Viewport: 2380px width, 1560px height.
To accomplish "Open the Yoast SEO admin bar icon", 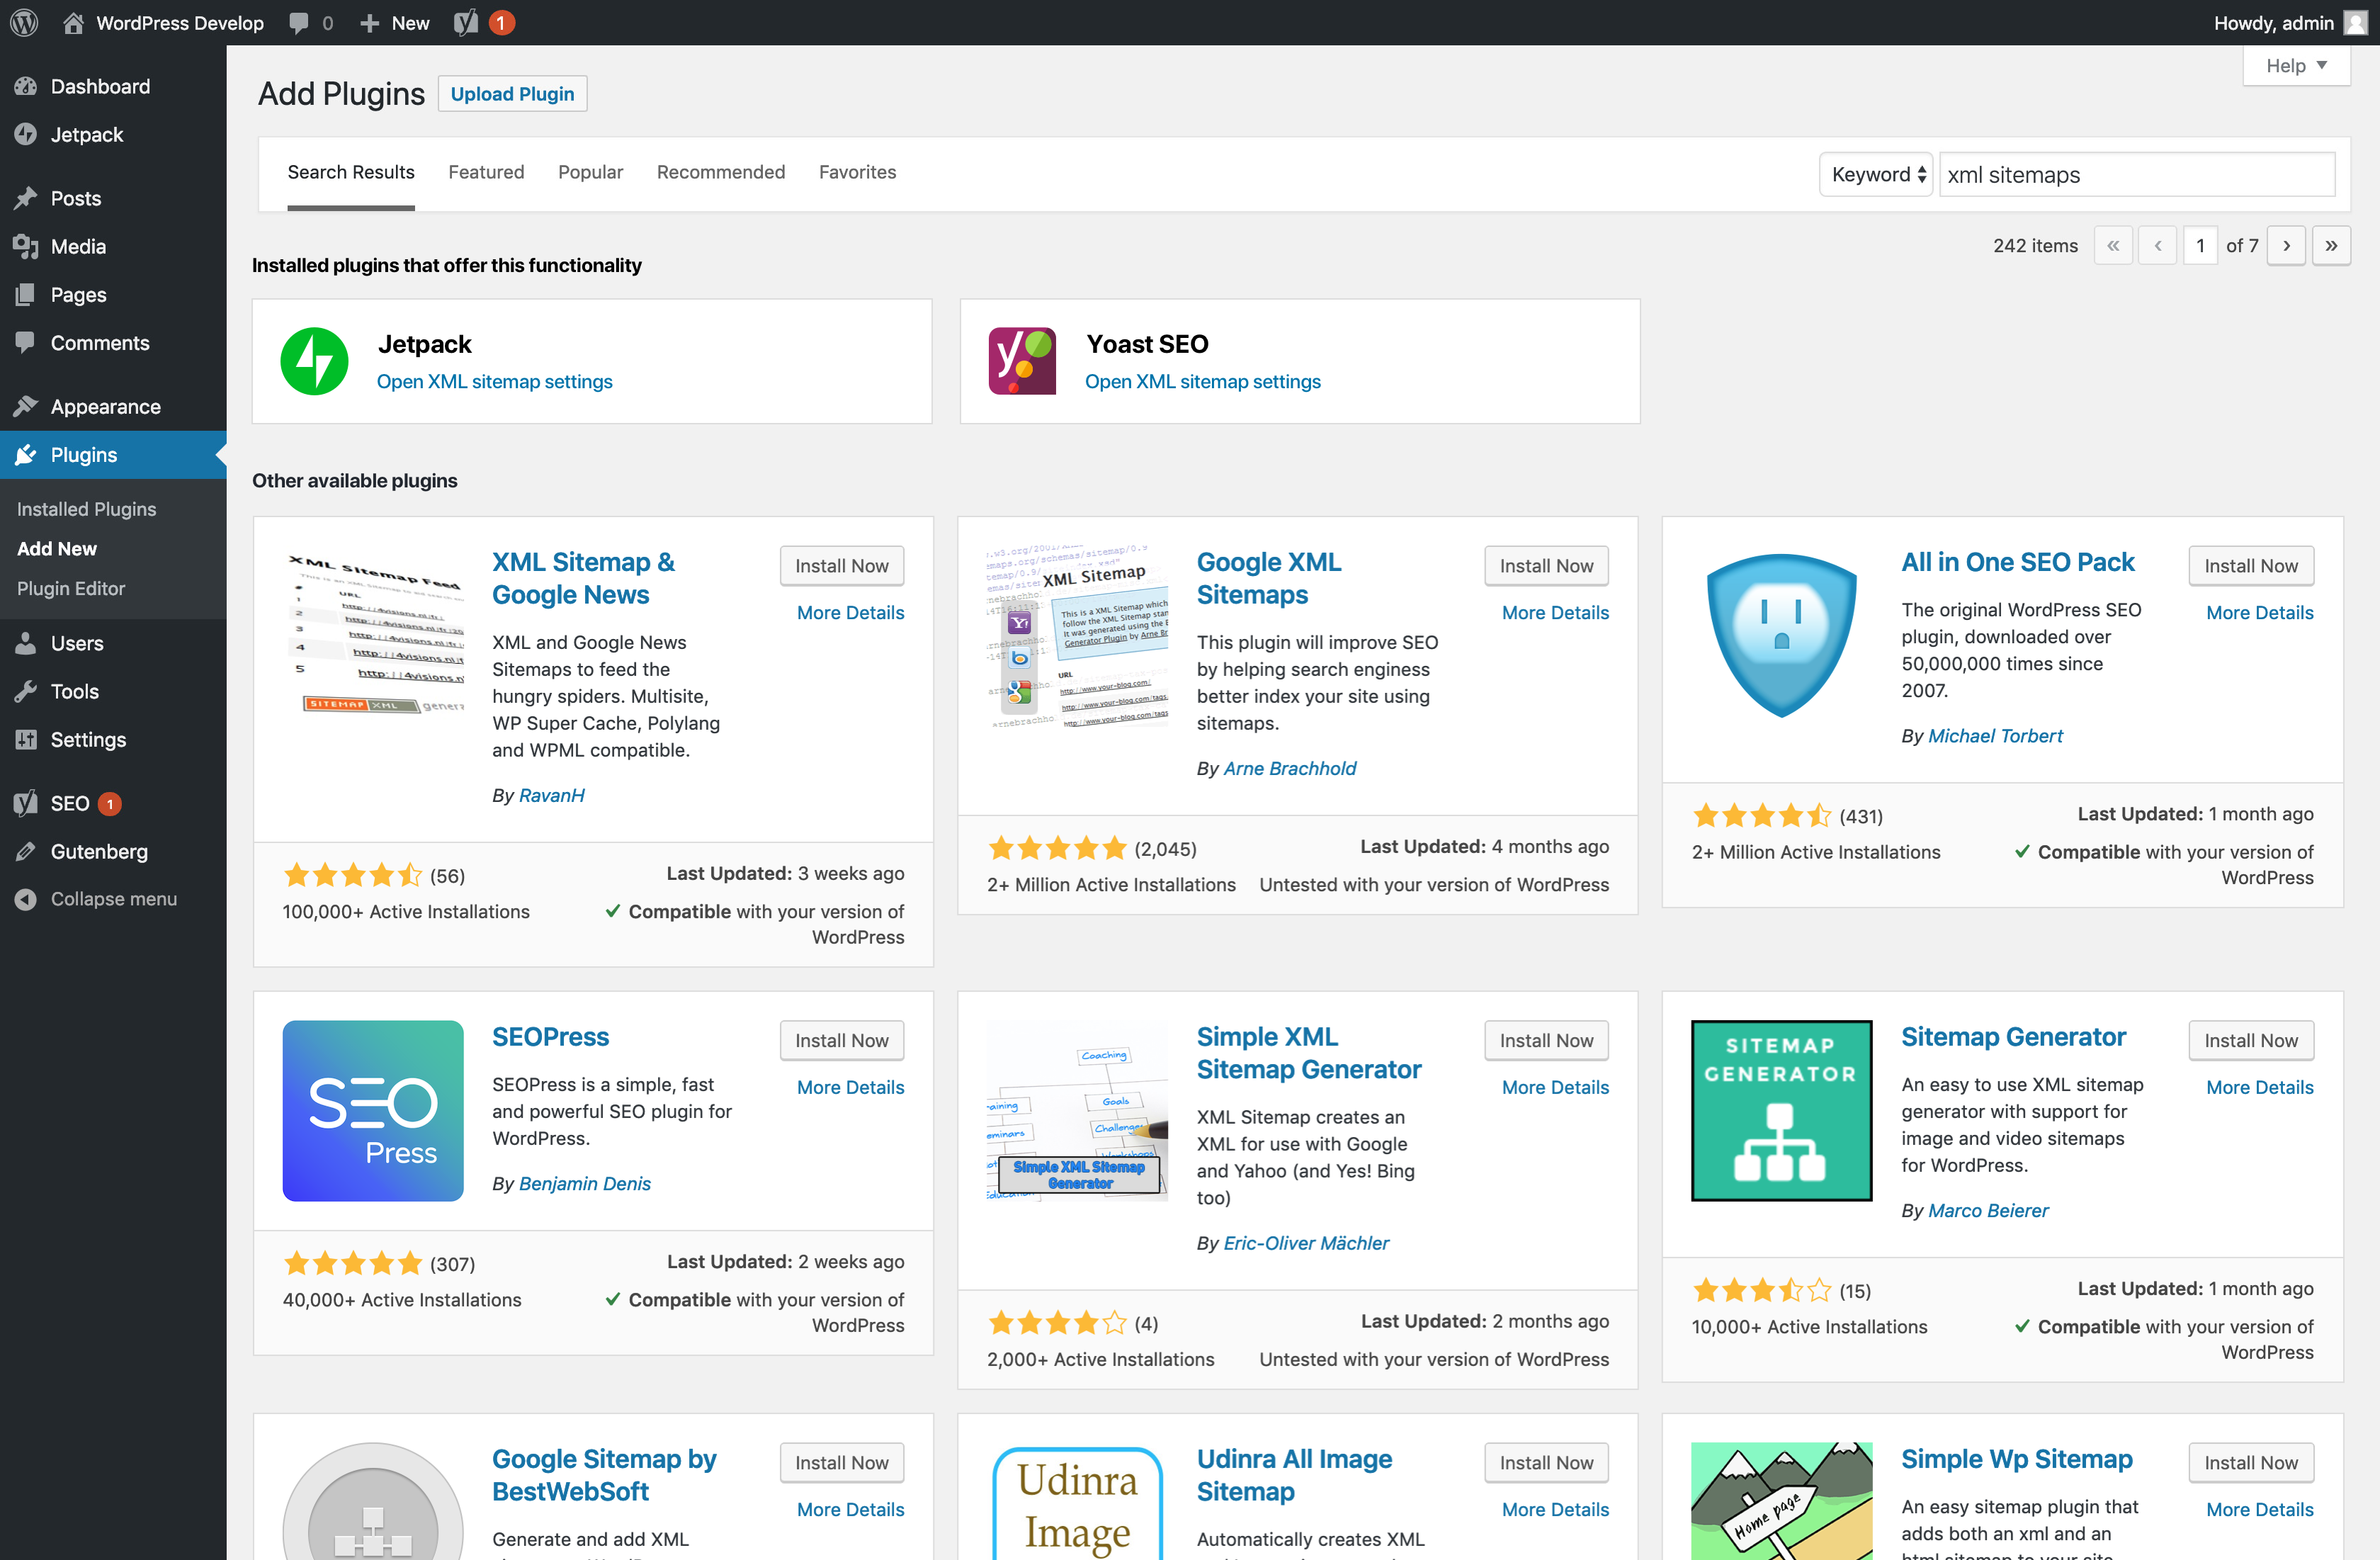I will (466, 22).
